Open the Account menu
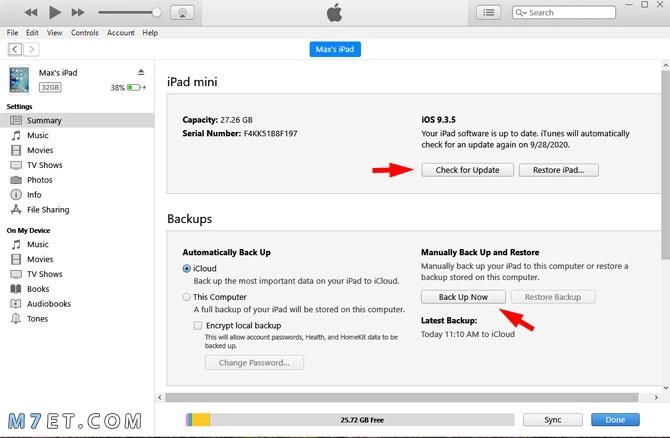Viewport: 670px width, 438px height. pos(120,32)
